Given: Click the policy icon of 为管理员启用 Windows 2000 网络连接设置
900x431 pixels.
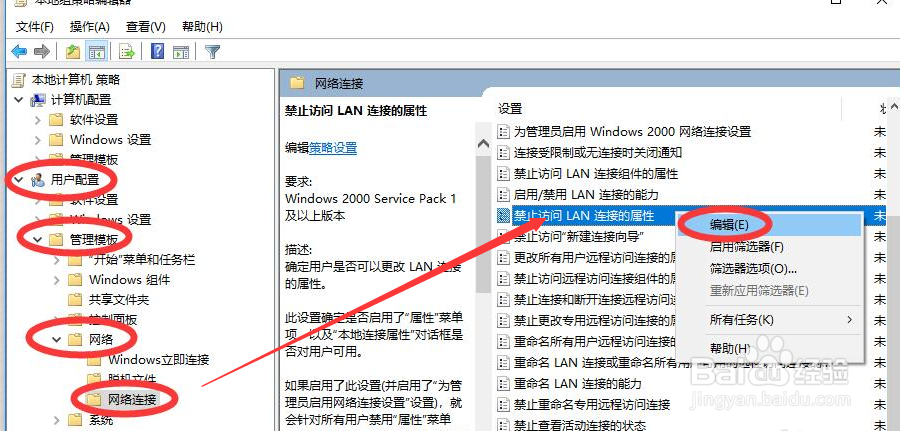Looking at the screenshot, I should [x=503, y=131].
